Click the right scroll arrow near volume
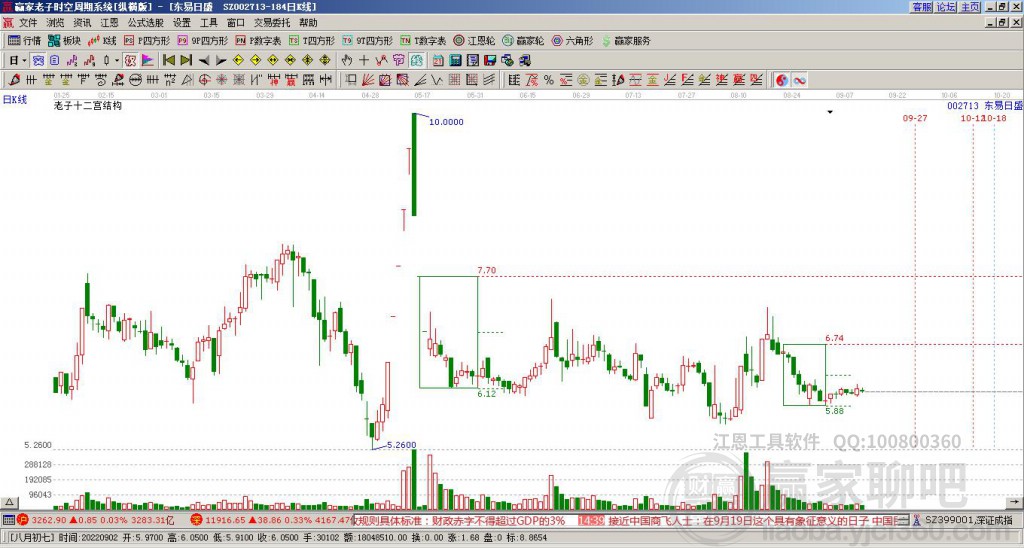This screenshot has height=548, width=1024. pyautogui.click(x=1014, y=502)
